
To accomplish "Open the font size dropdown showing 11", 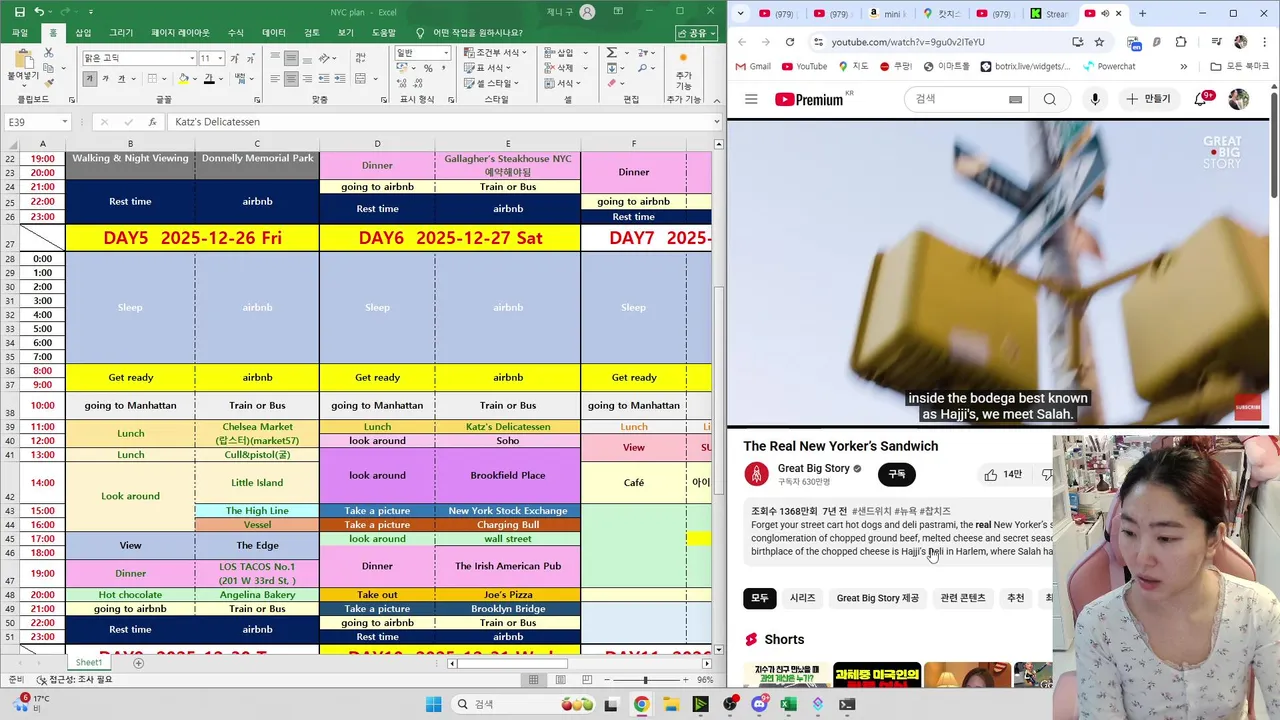I will [220, 58].
